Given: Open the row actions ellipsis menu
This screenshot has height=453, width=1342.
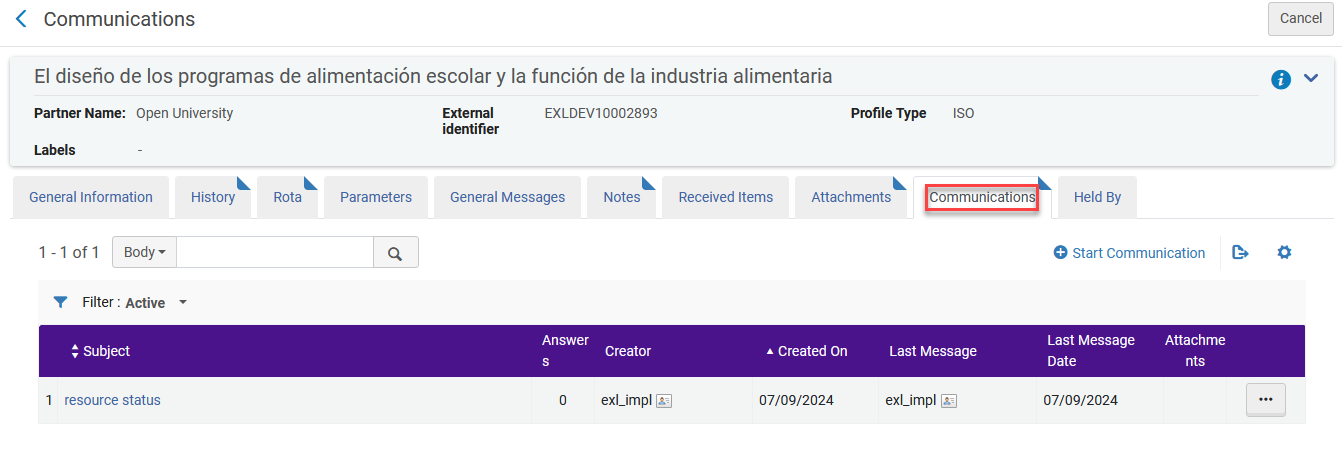Looking at the screenshot, I should click(x=1265, y=400).
